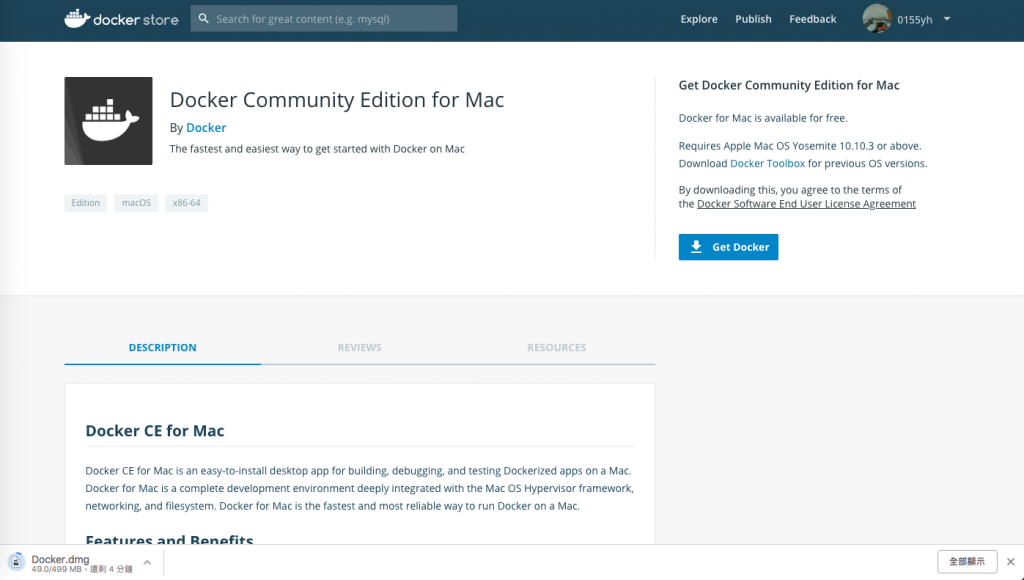
Task: Switch to the REVIEWS tab
Action: 360,347
